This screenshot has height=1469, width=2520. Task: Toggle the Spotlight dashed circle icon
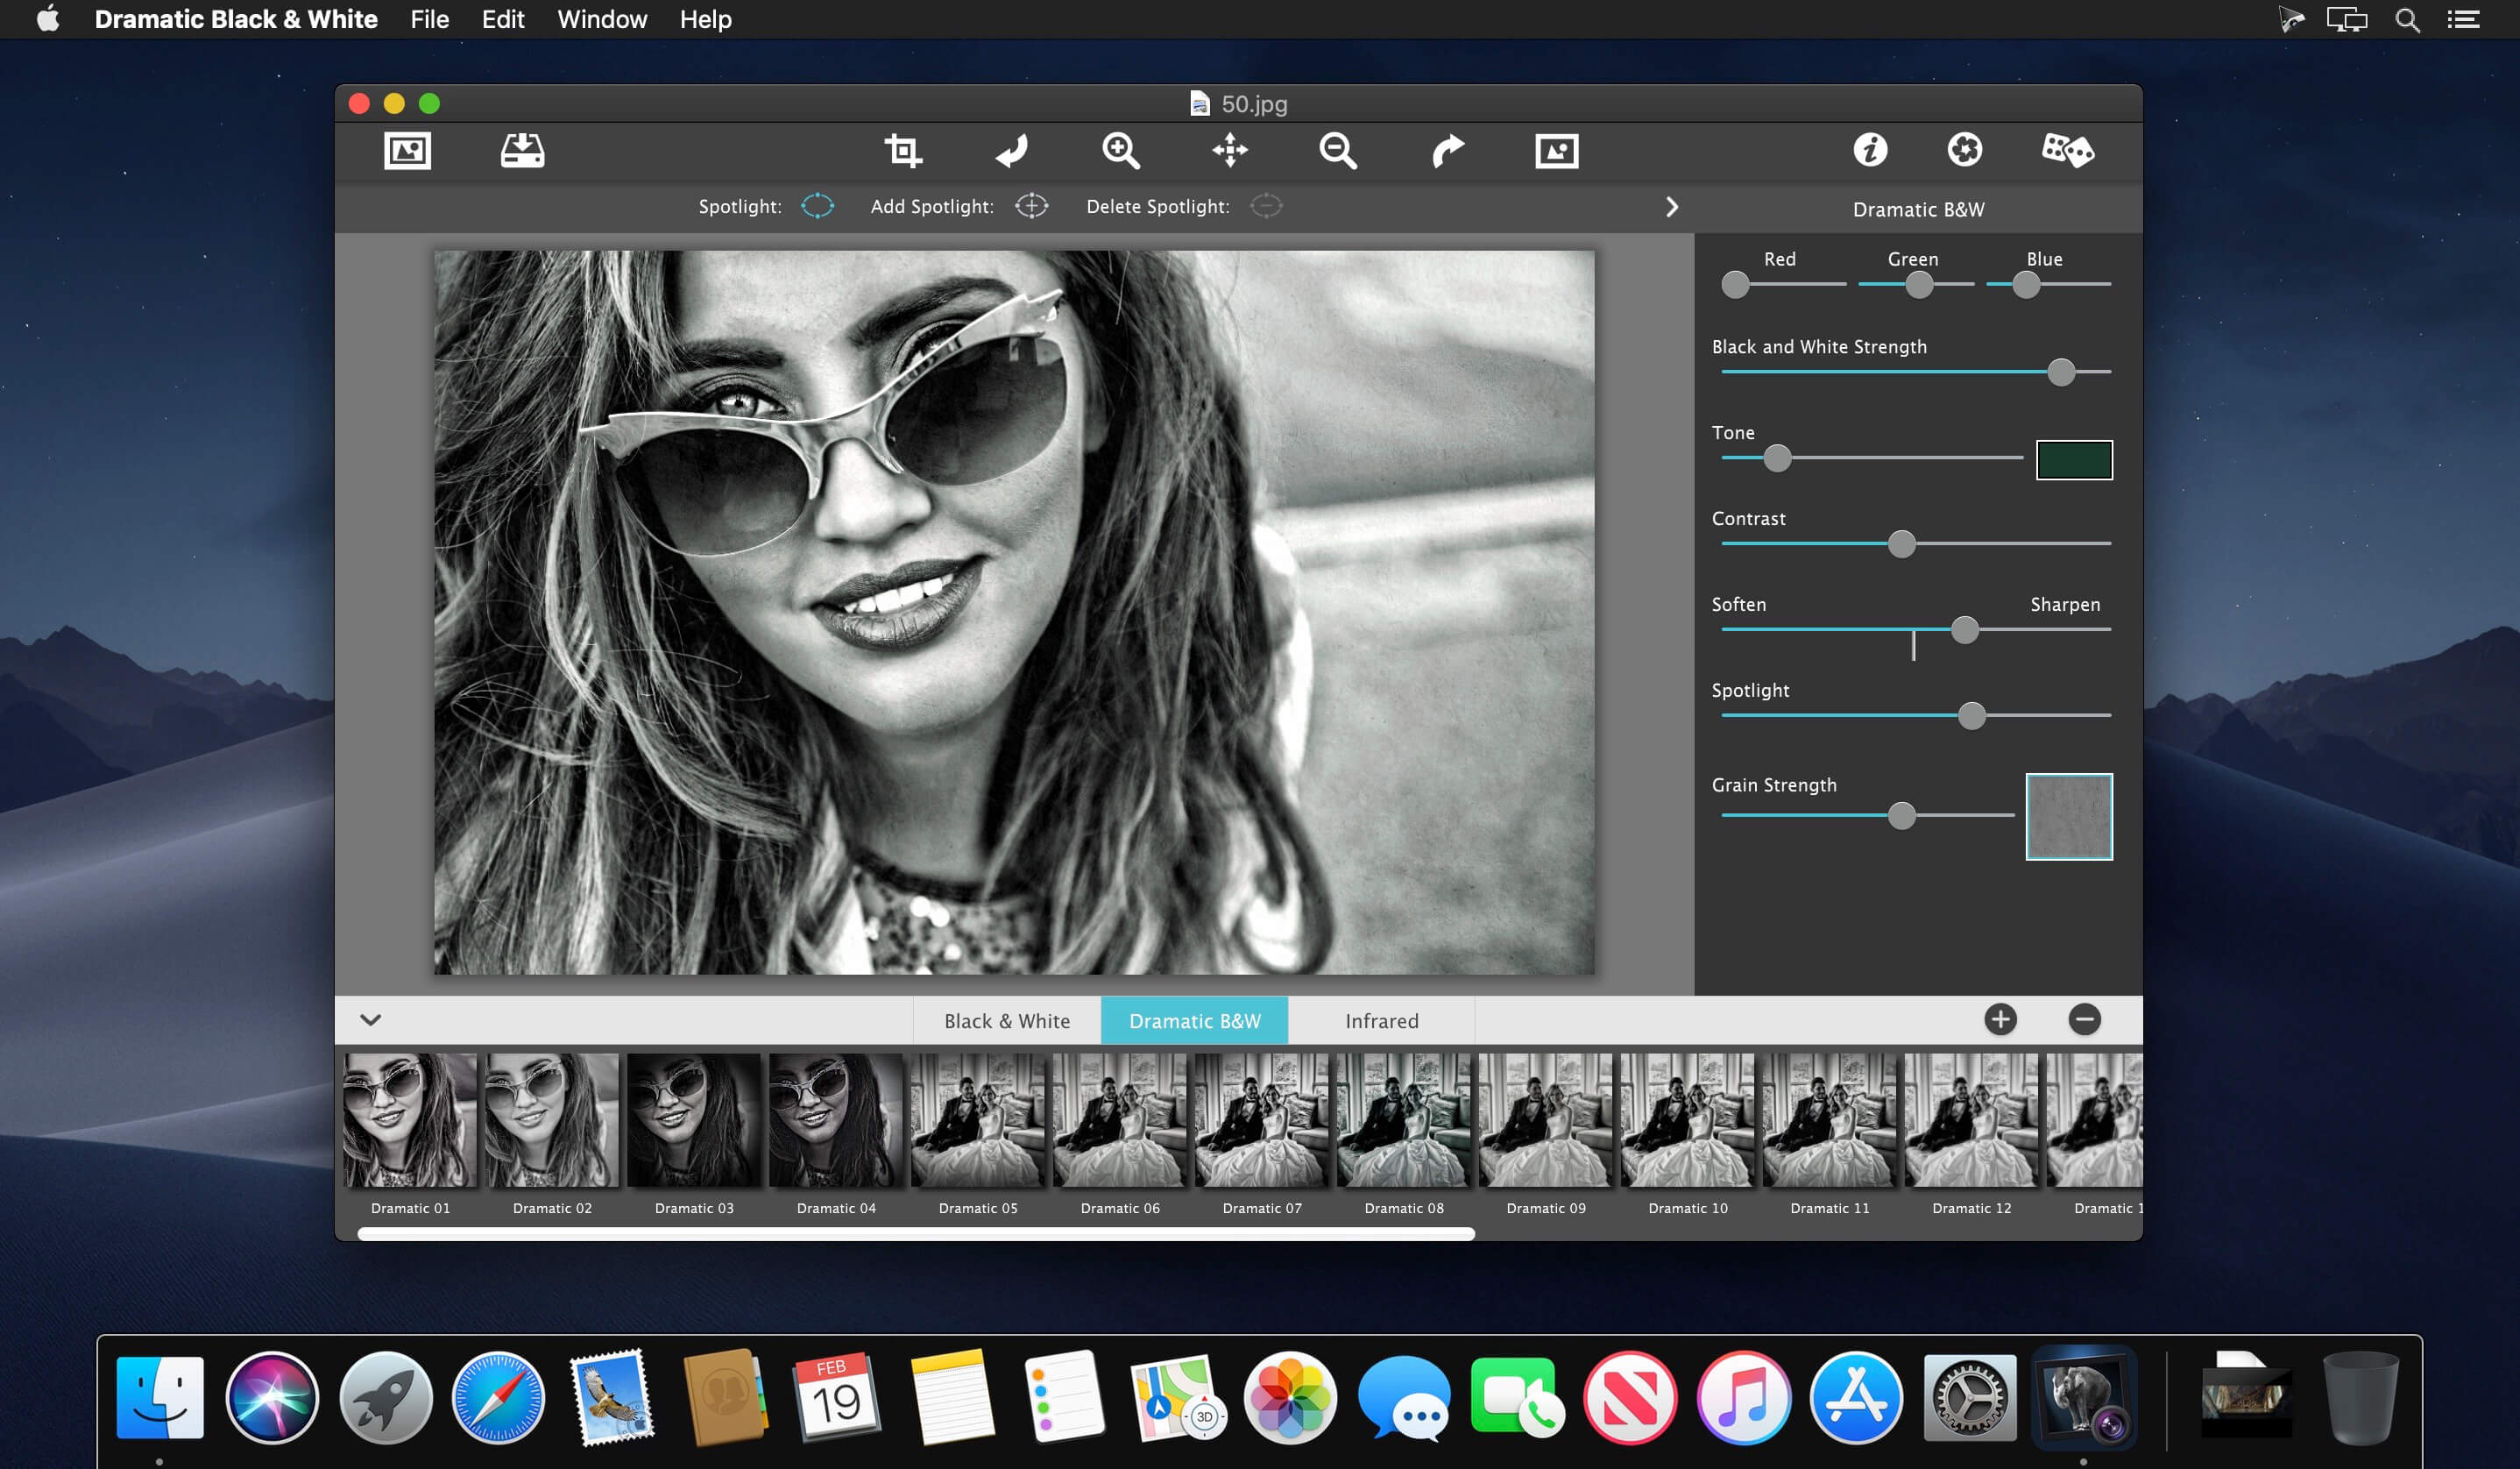click(817, 206)
